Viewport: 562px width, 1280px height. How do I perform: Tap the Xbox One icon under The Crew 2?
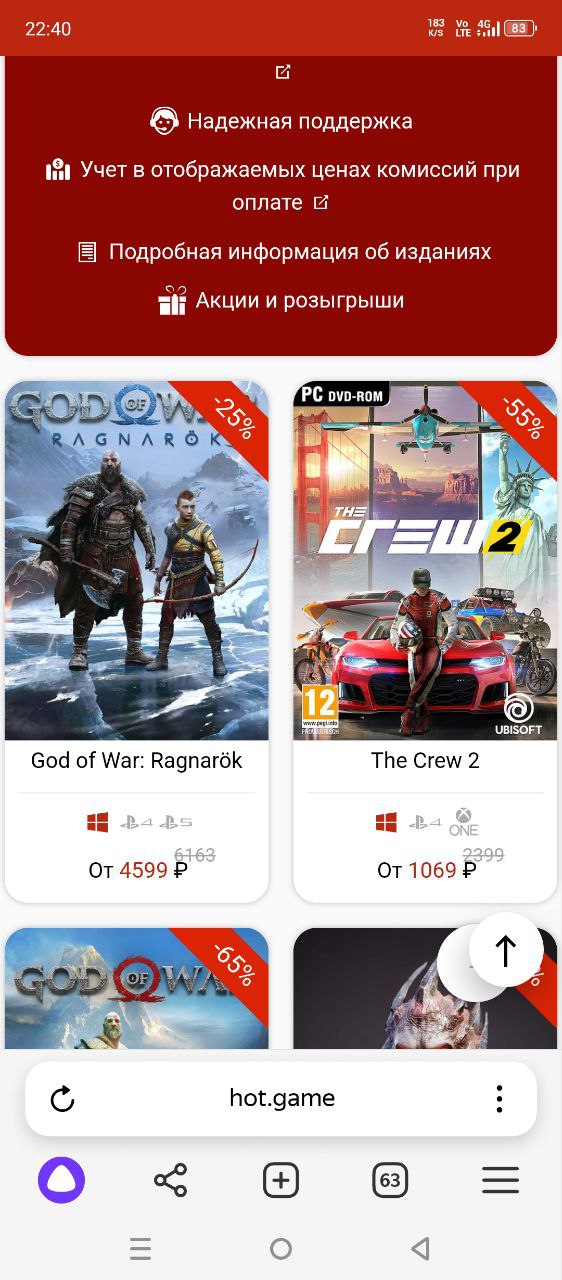(x=464, y=822)
